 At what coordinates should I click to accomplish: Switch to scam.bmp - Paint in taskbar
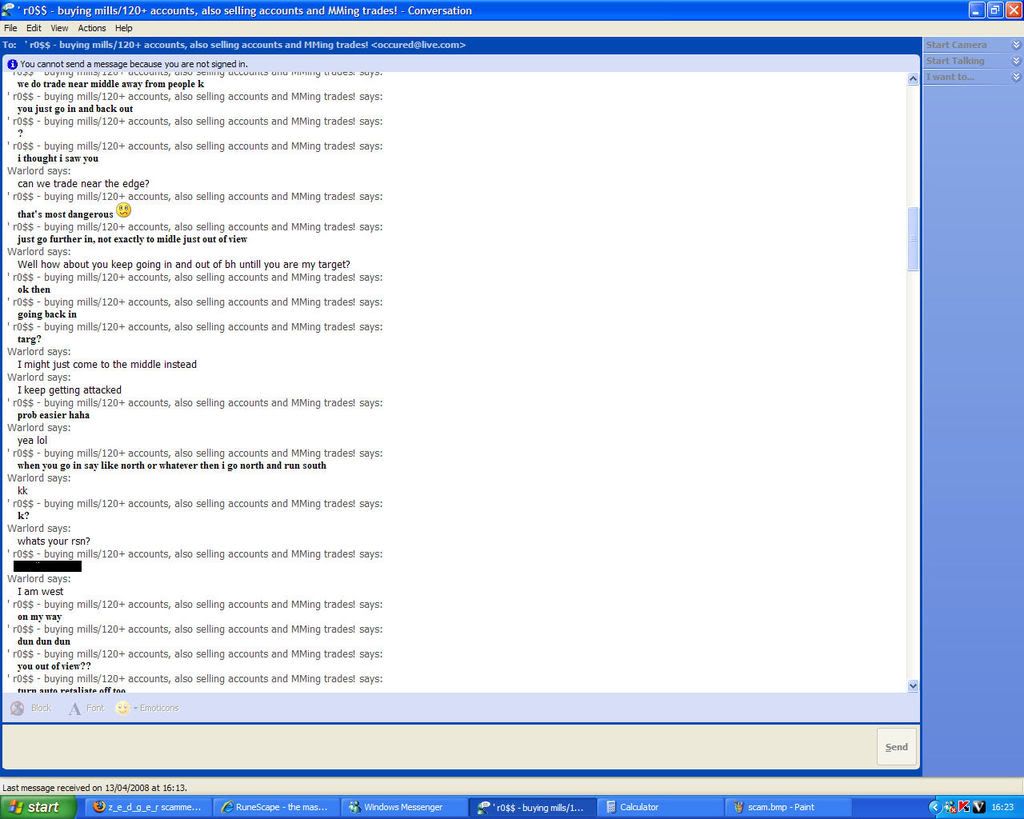tap(787, 807)
